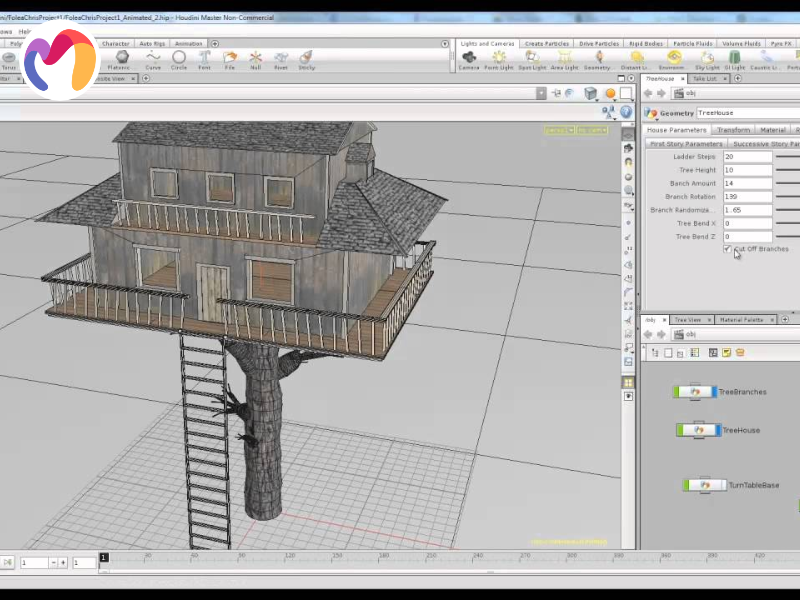The image size is (800, 600).
Task: Click the First Story Parameters button
Action: pos(686,144)
